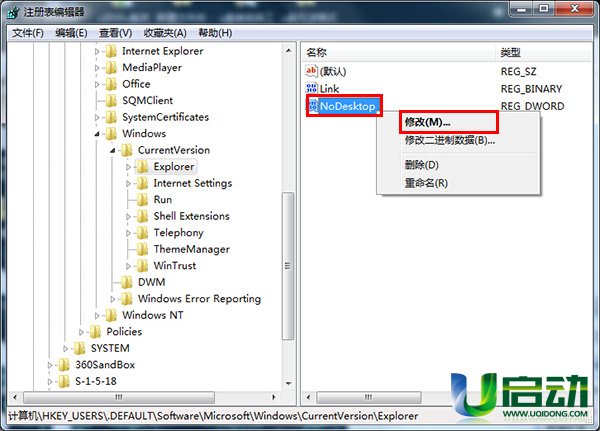Click the Shell Extensions folder icon
Screen dimensions: 600x431
pyautogui.click(x=142, y=216)
